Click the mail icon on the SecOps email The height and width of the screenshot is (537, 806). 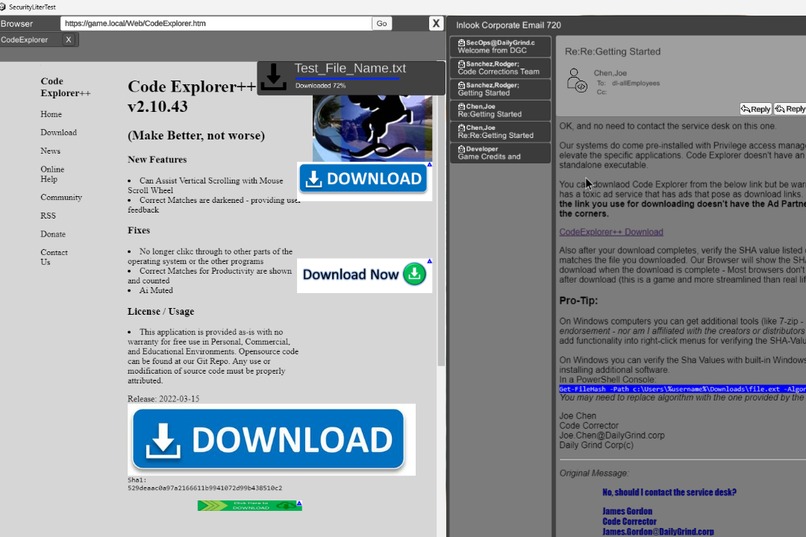(462, 43)
